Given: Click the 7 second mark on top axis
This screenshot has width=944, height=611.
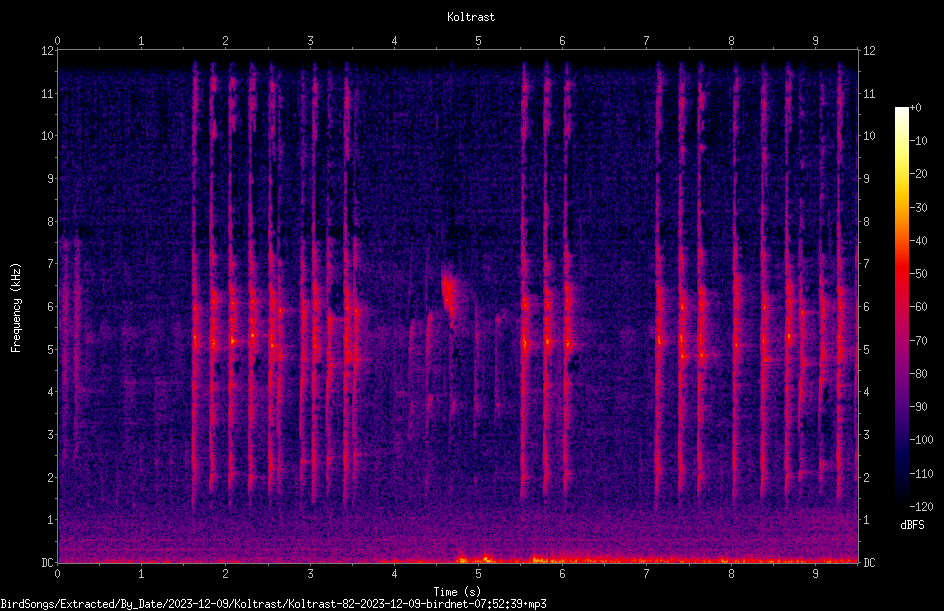Looking at the screenshot, I should pyautogui.click(x=646, y=41).
